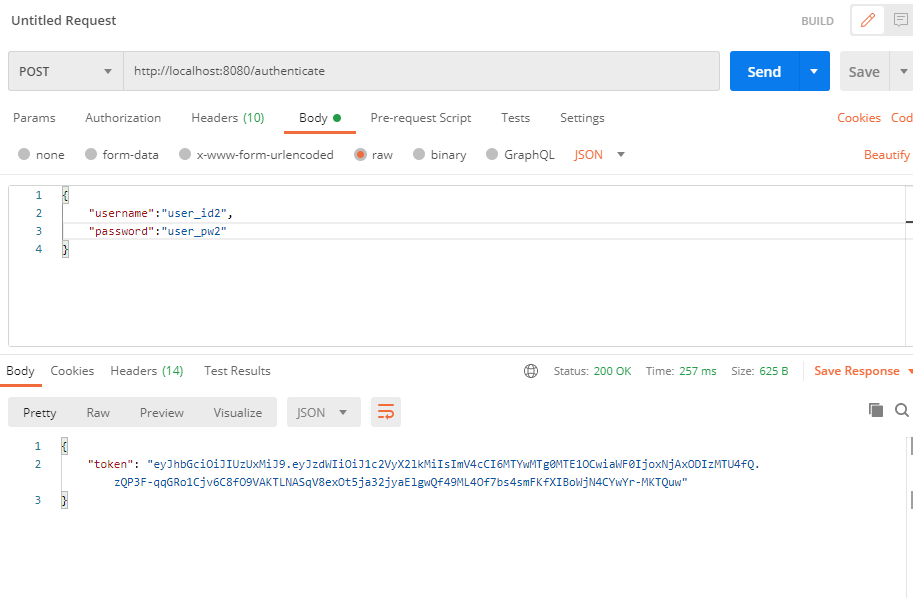Click the blue Send button
This screenshot has width=913, height=607.
764,71
